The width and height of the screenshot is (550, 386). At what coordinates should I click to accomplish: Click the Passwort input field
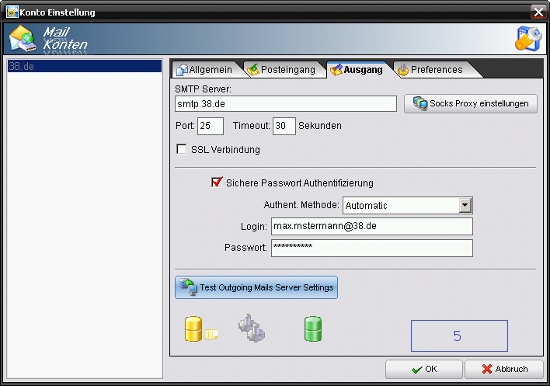[x=372, y=248]
